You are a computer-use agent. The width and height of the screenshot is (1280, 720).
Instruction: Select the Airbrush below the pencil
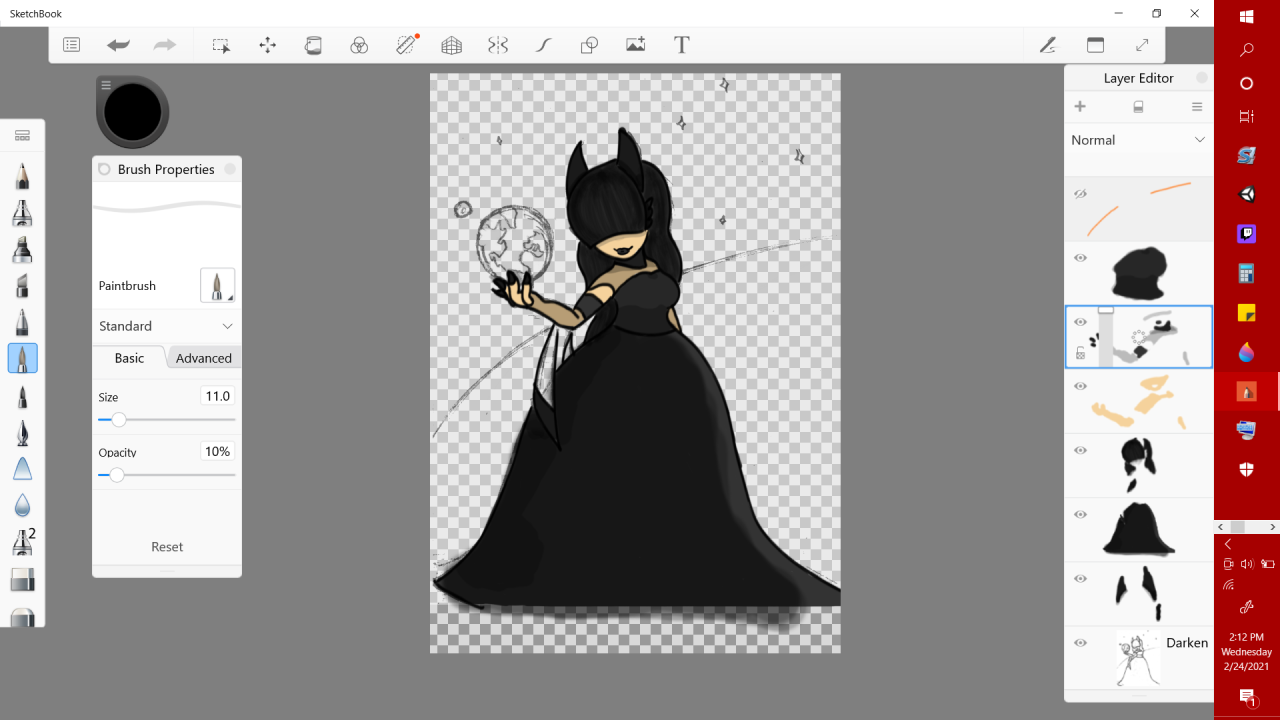[x=22, y=213]
